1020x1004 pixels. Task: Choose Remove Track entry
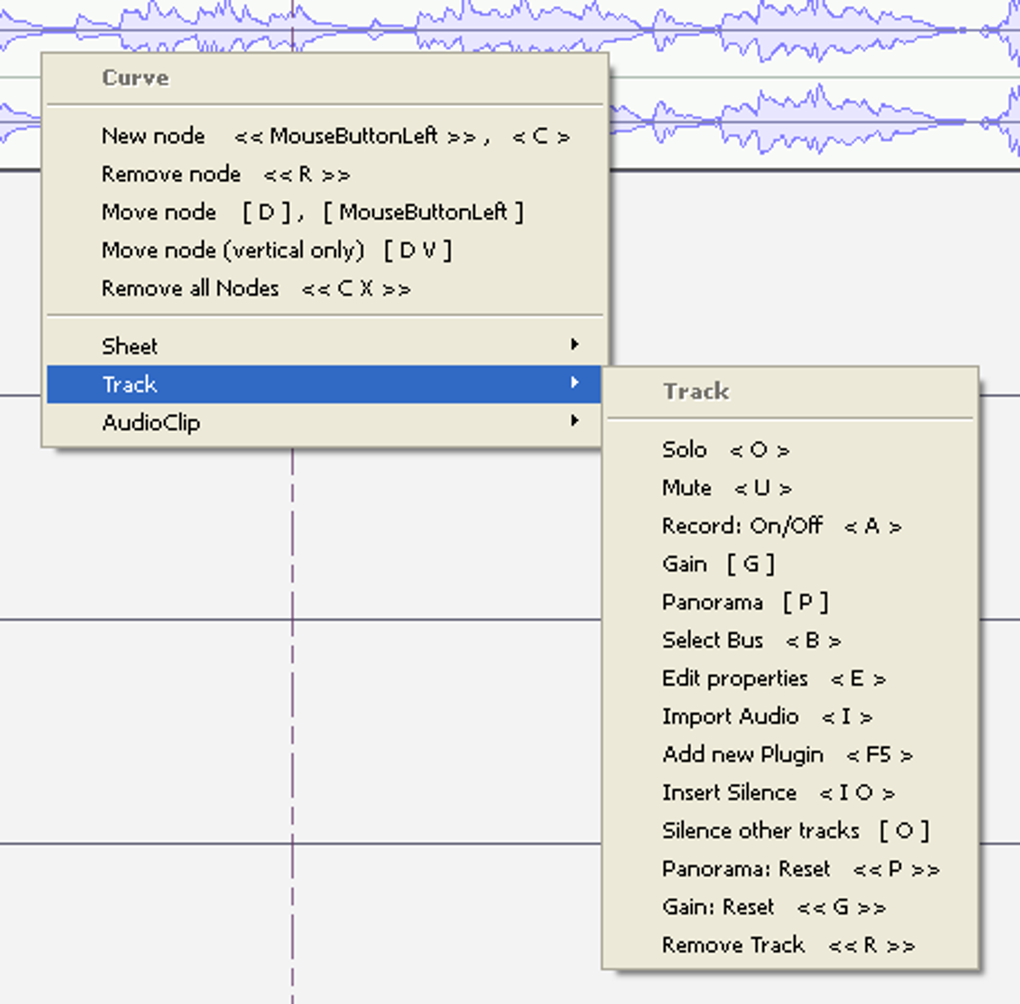coord(790,945)
